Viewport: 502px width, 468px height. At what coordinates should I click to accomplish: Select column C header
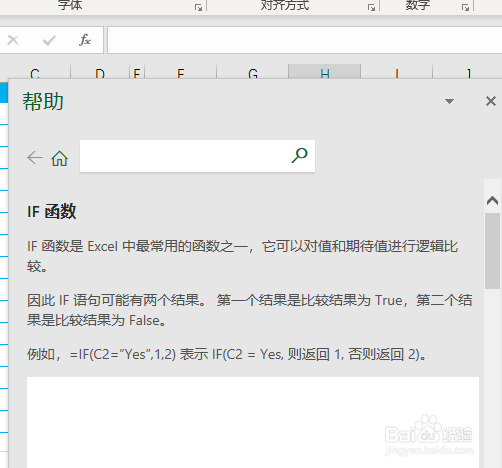(35, 72)
